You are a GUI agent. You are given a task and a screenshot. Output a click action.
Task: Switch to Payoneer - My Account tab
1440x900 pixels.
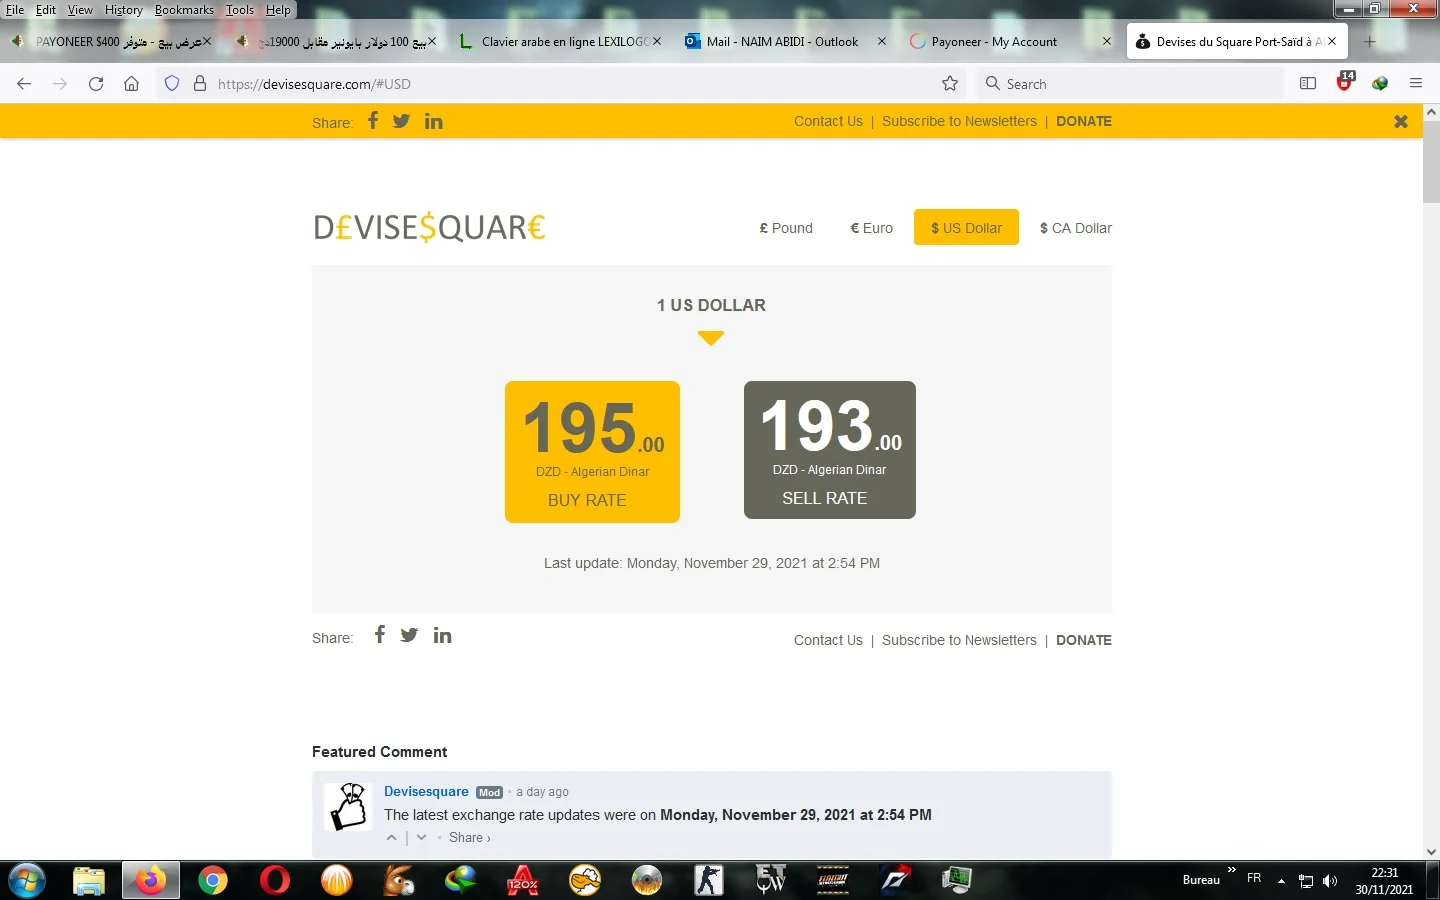[994, 42]
